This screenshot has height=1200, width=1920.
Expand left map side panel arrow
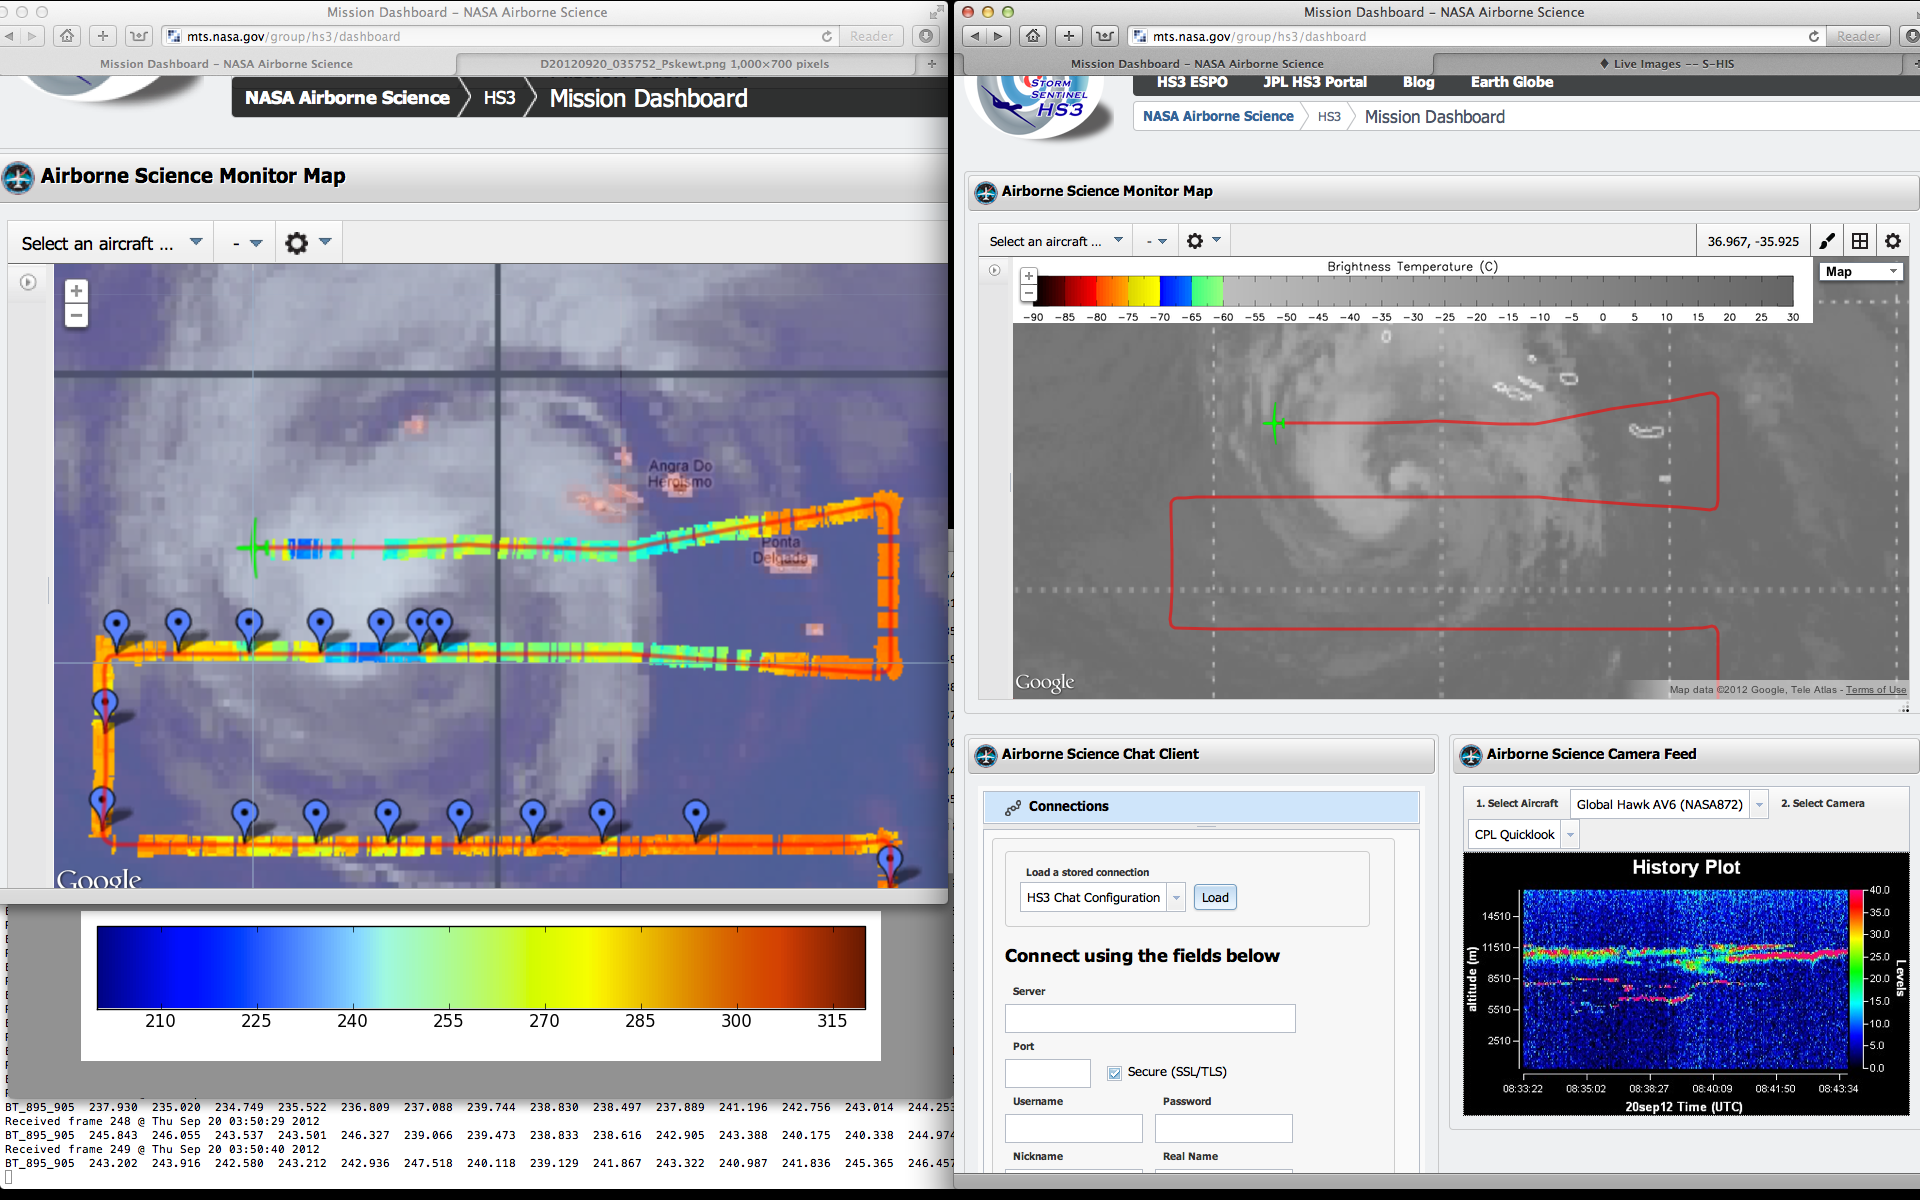tap(28, 283)
